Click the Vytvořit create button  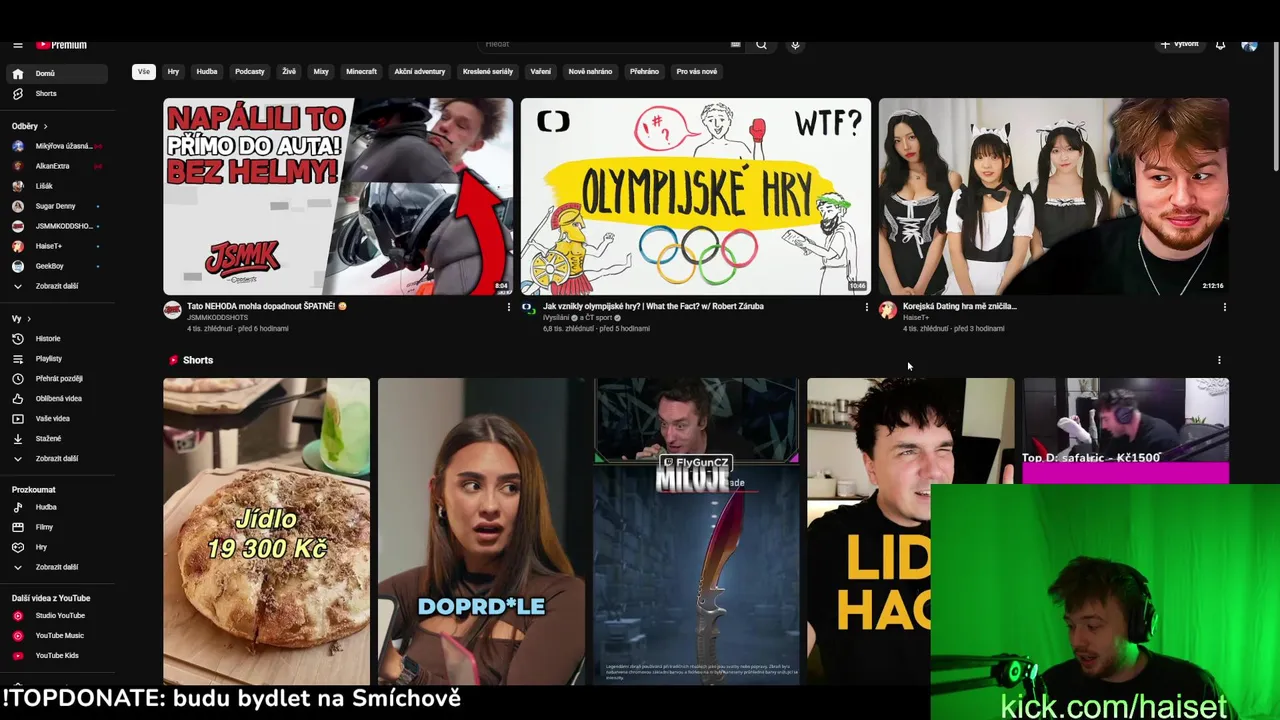(1180, 45)
